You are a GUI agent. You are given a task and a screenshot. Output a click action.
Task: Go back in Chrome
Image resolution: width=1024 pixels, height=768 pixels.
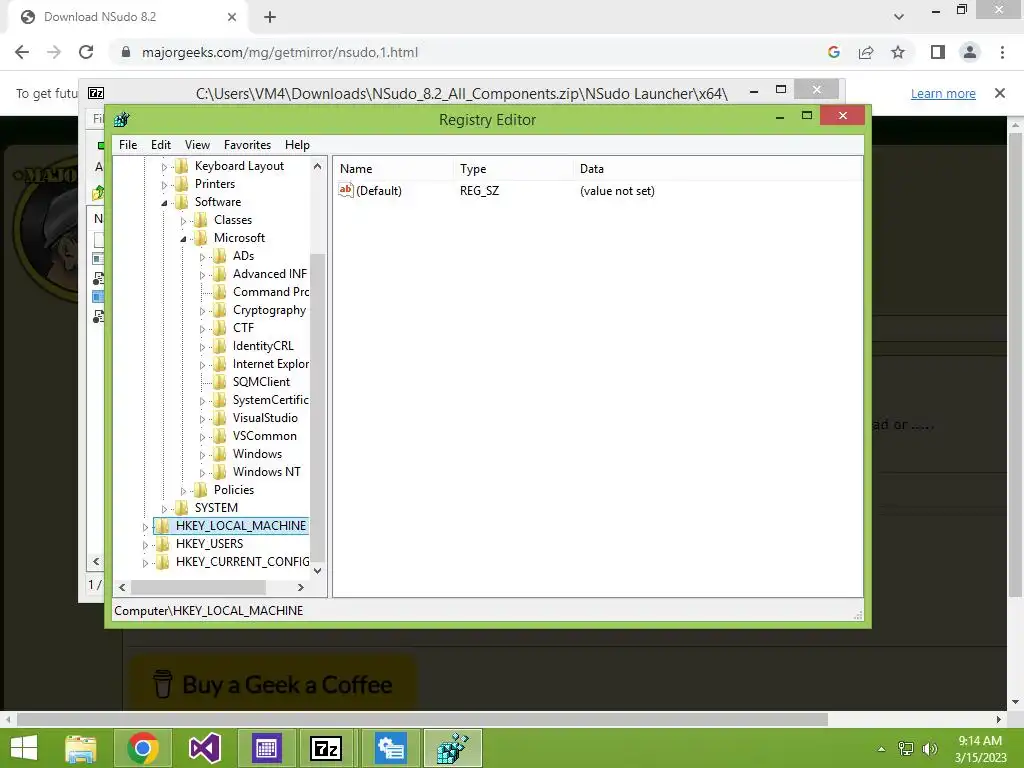[x=22, y=52]
